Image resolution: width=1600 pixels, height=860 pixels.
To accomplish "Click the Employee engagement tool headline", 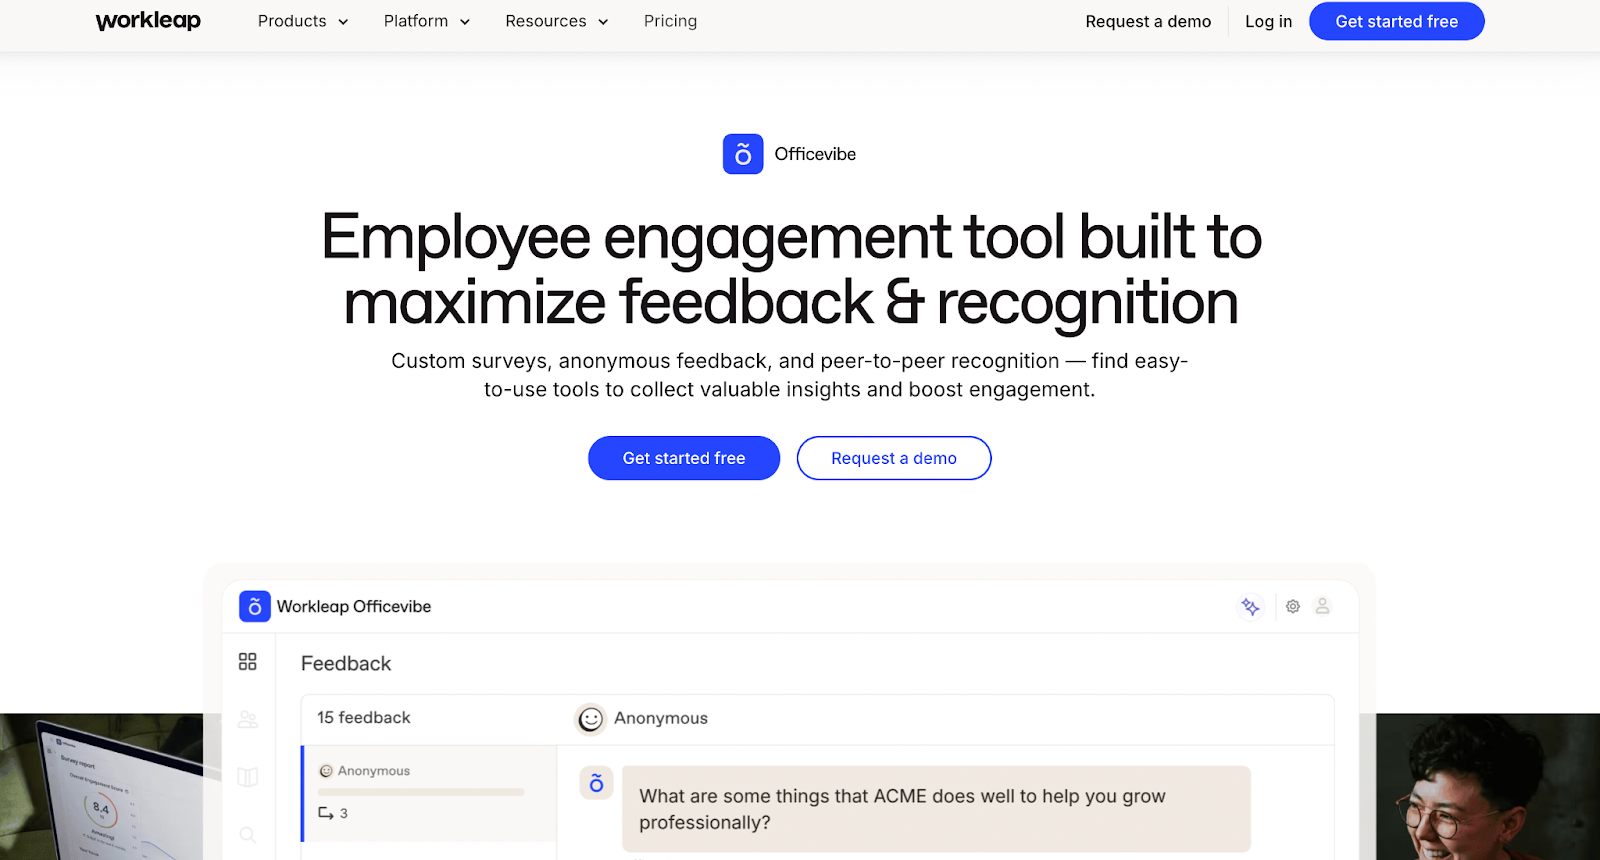I will click(791, 270).
